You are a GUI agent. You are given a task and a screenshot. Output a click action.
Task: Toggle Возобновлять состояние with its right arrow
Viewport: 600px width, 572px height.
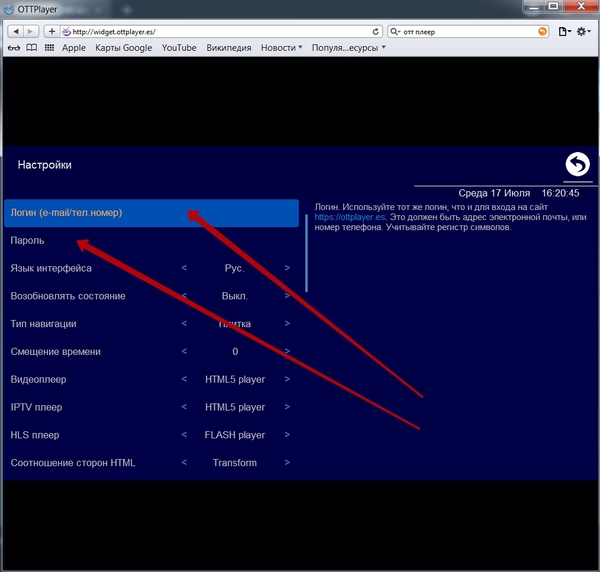tap(287, 296)
